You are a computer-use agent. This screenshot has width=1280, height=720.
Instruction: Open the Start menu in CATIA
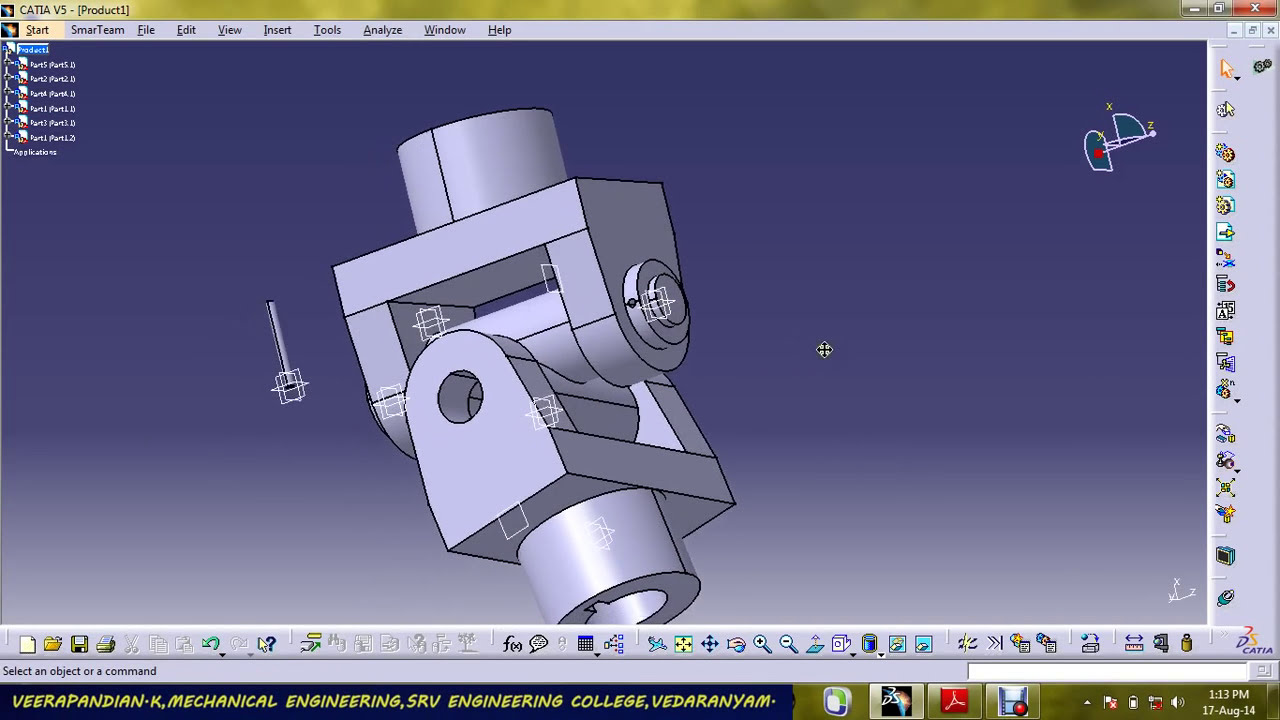tap(37, 30)
